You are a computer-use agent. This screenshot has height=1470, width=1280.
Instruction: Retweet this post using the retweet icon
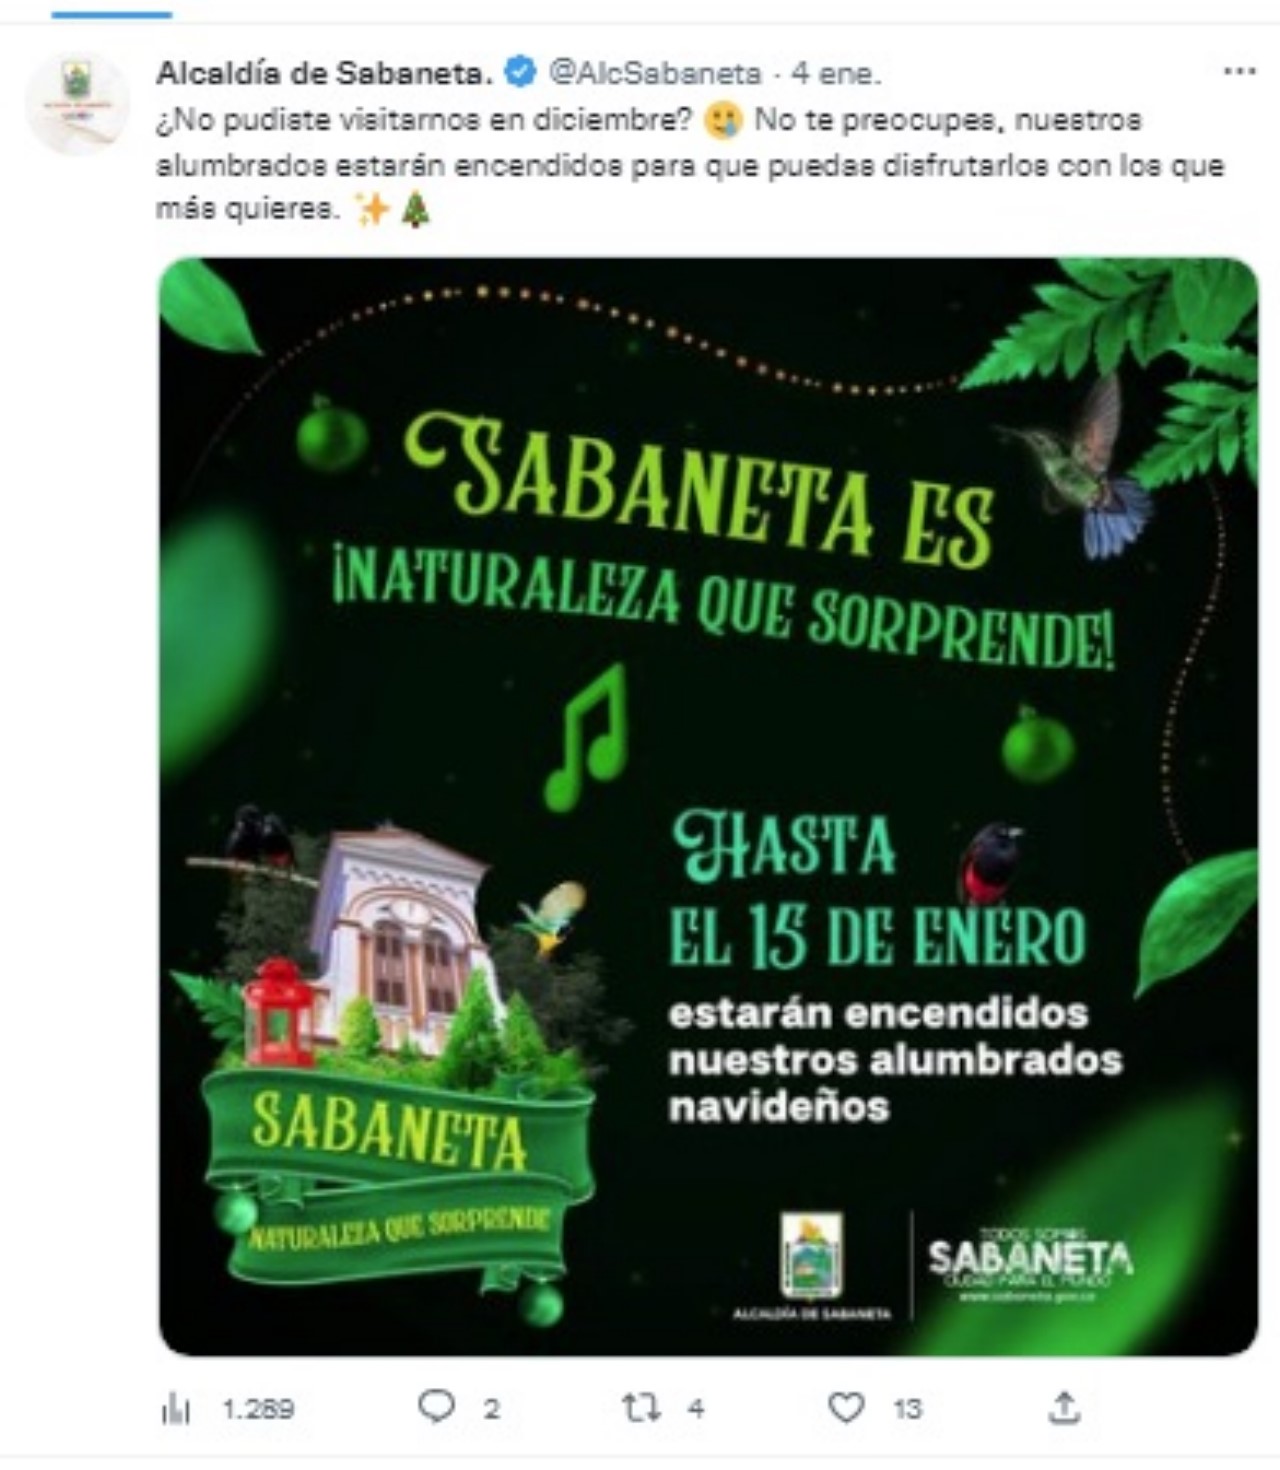coord(641,1408)
